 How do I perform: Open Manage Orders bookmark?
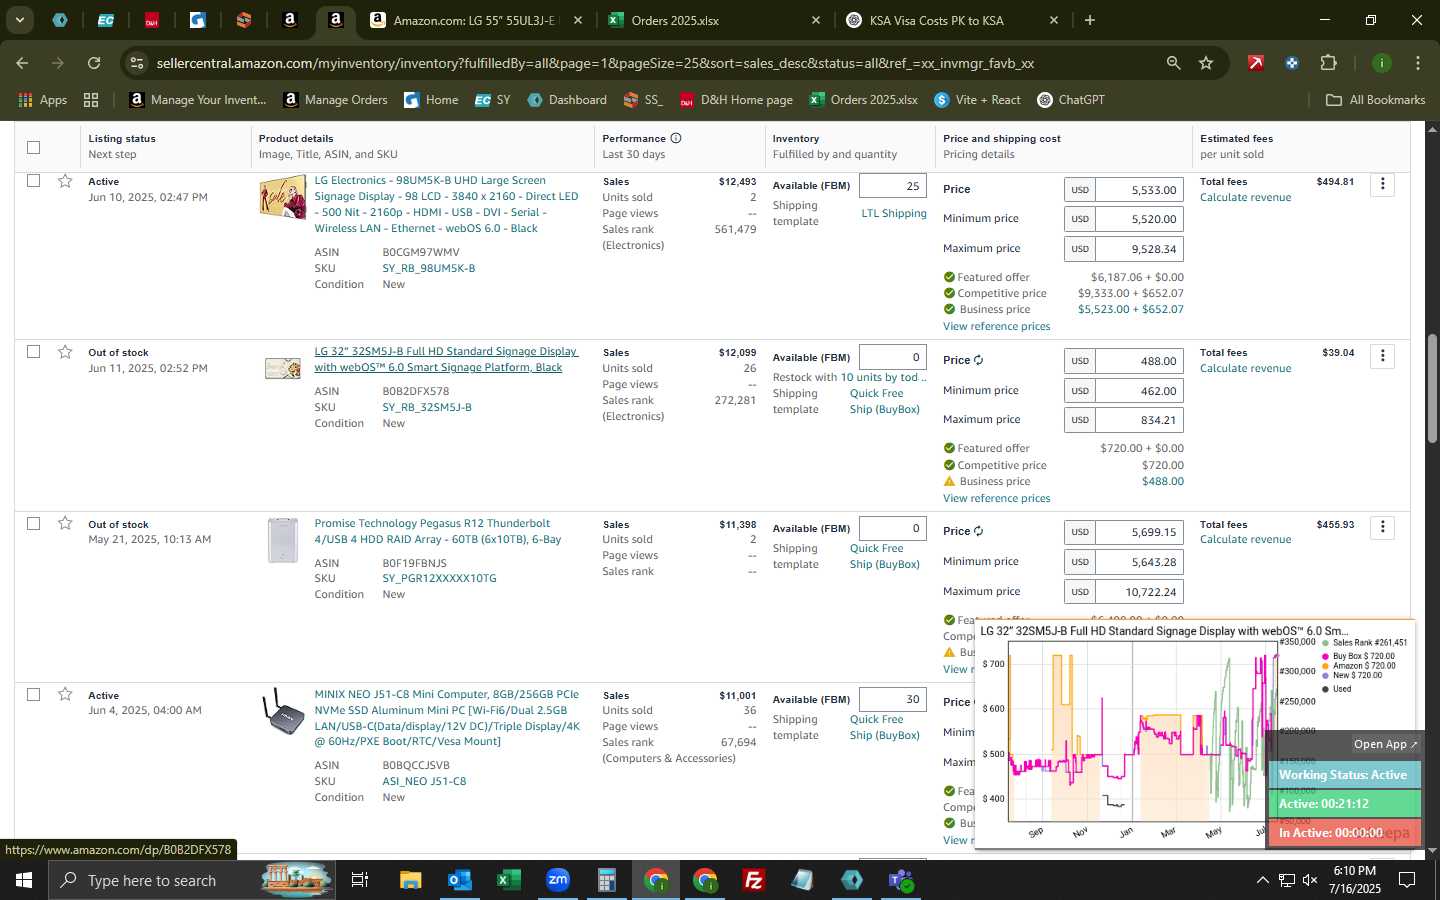coord(336,100)
